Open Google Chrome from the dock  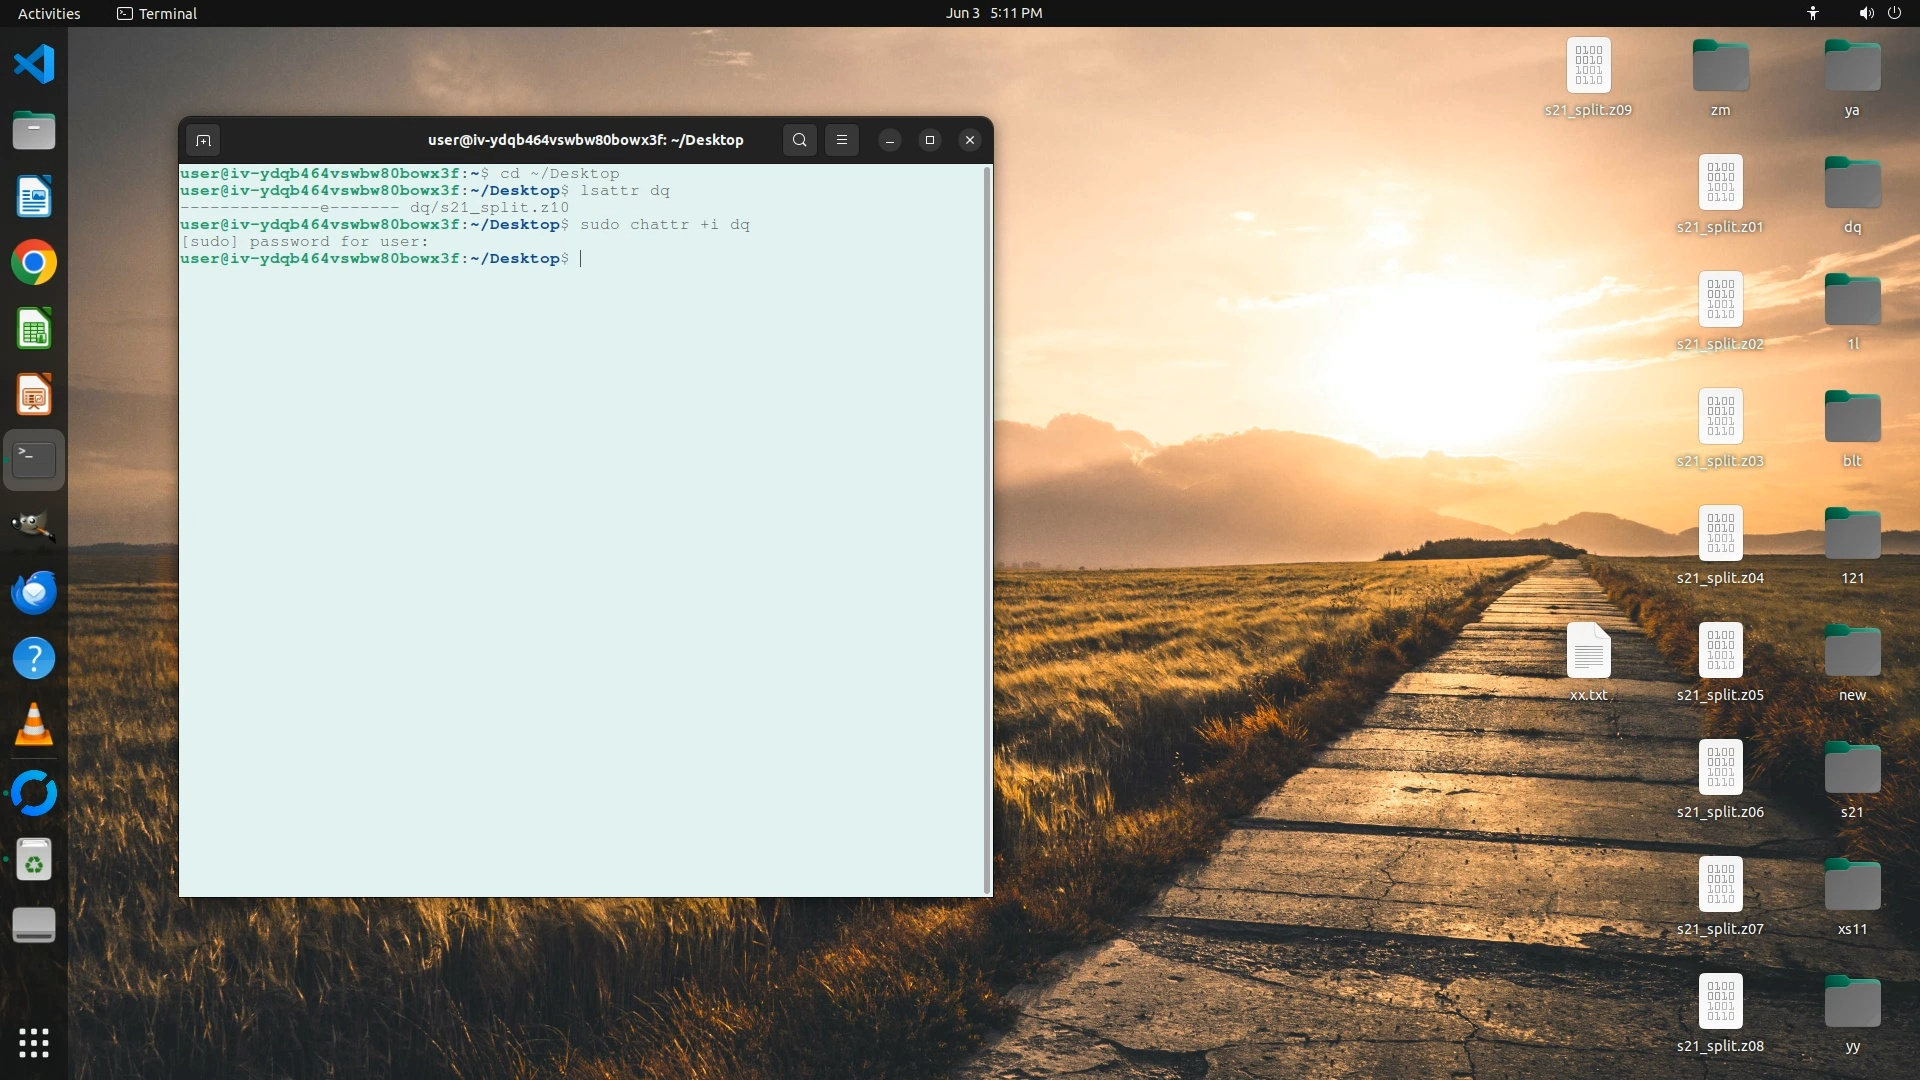(x=34, y=263)
